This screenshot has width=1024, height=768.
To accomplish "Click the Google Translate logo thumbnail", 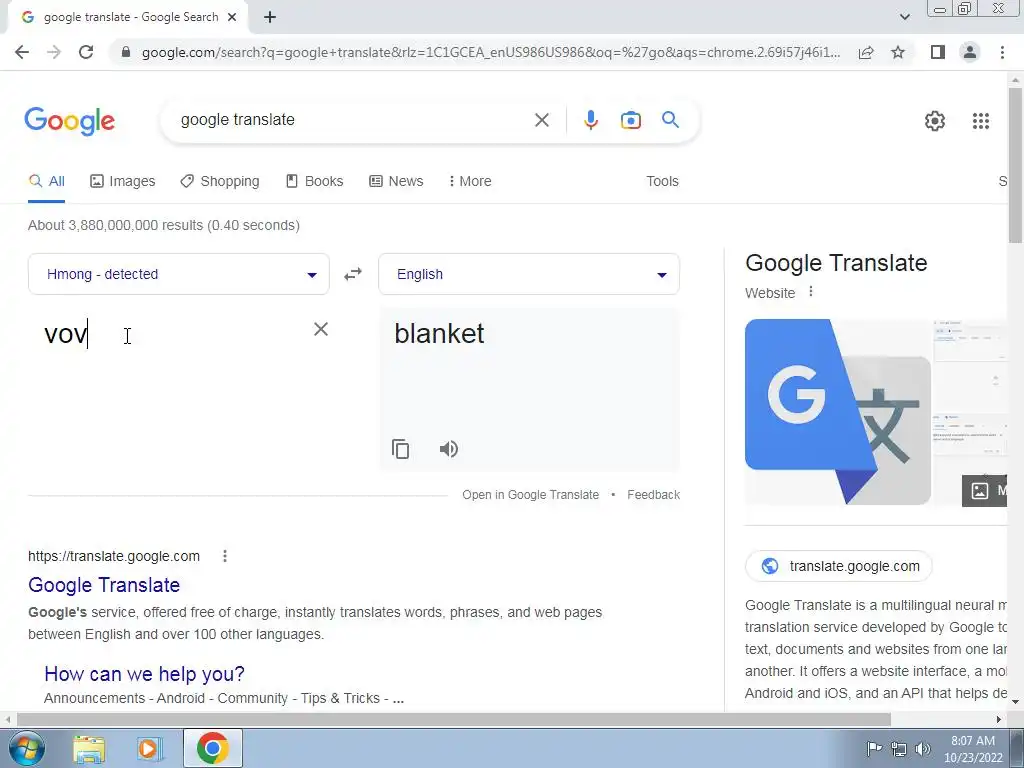I will [837, 412].
